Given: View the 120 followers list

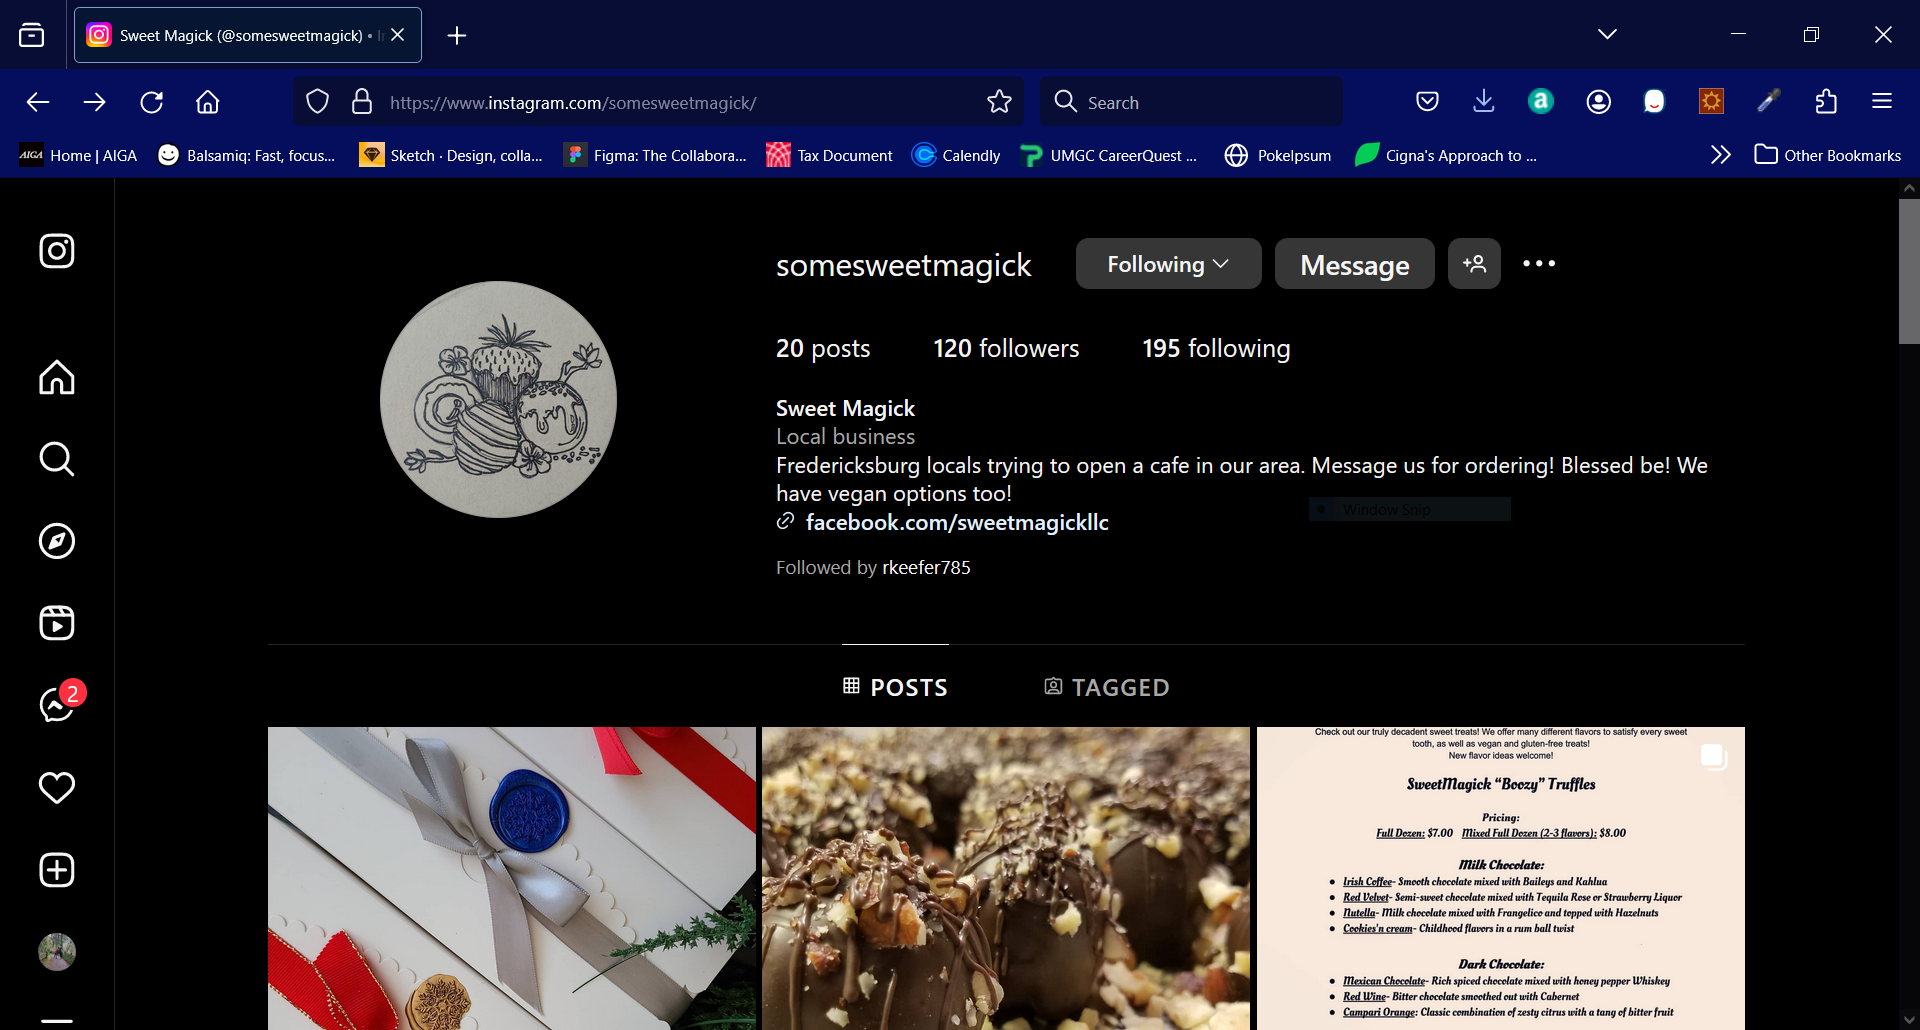Looking at the screenshot, I should pyautogui.click(x=1006, y=348).
